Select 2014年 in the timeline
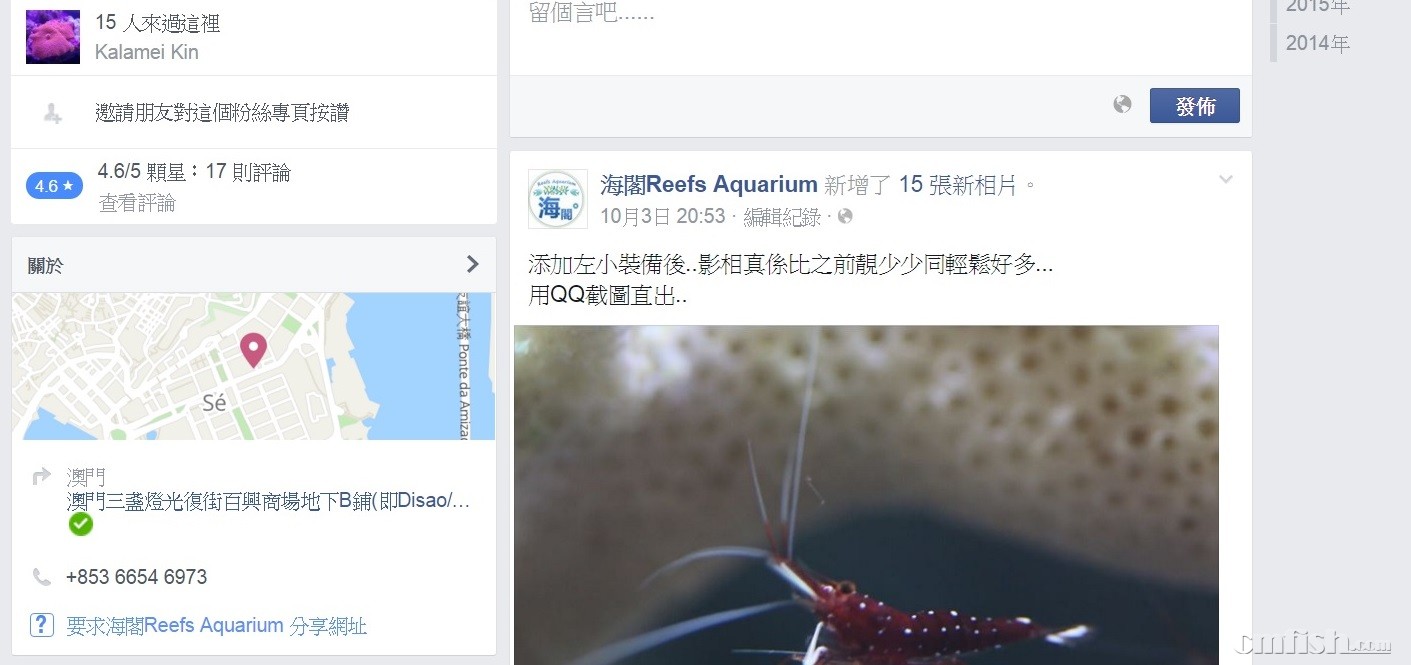The image size is (1411, 665). 1317,43
